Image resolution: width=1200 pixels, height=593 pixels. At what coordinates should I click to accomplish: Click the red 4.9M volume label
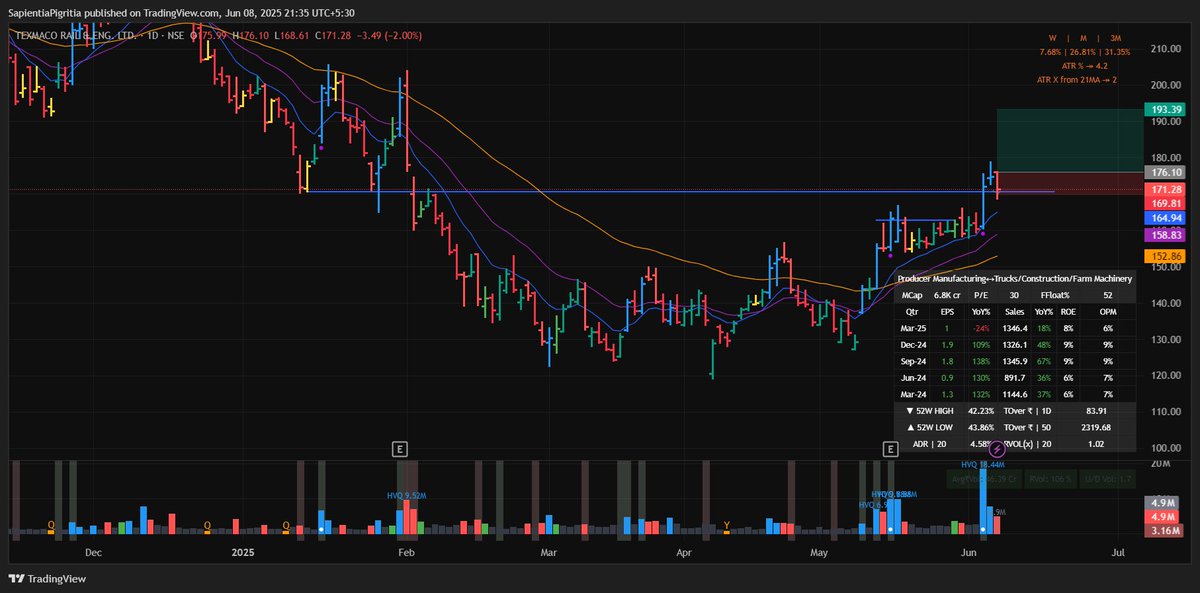coord(1163,517)
